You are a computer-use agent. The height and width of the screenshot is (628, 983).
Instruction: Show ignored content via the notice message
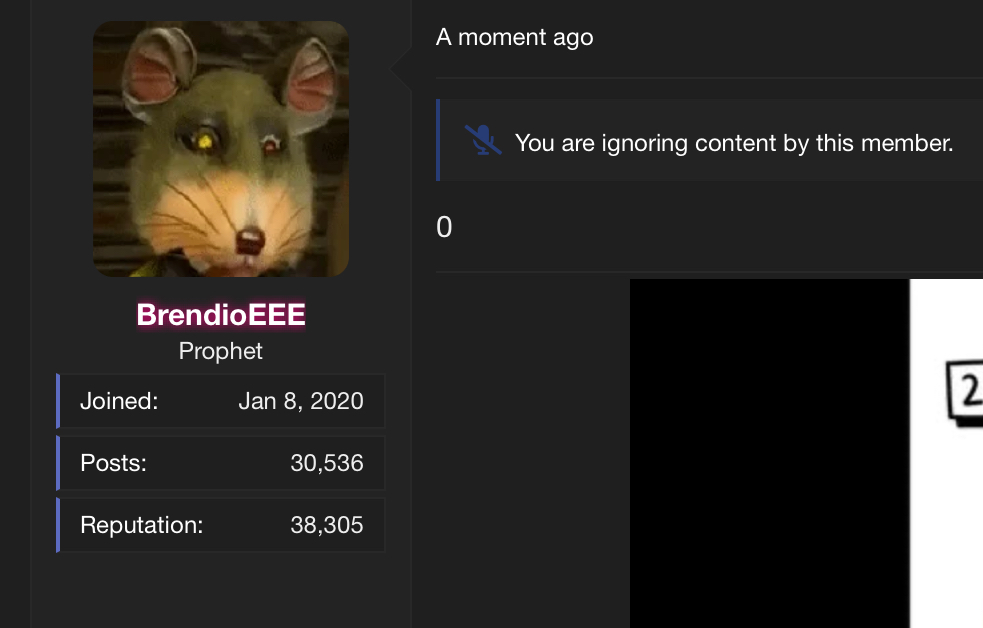[x=733, y=143]
